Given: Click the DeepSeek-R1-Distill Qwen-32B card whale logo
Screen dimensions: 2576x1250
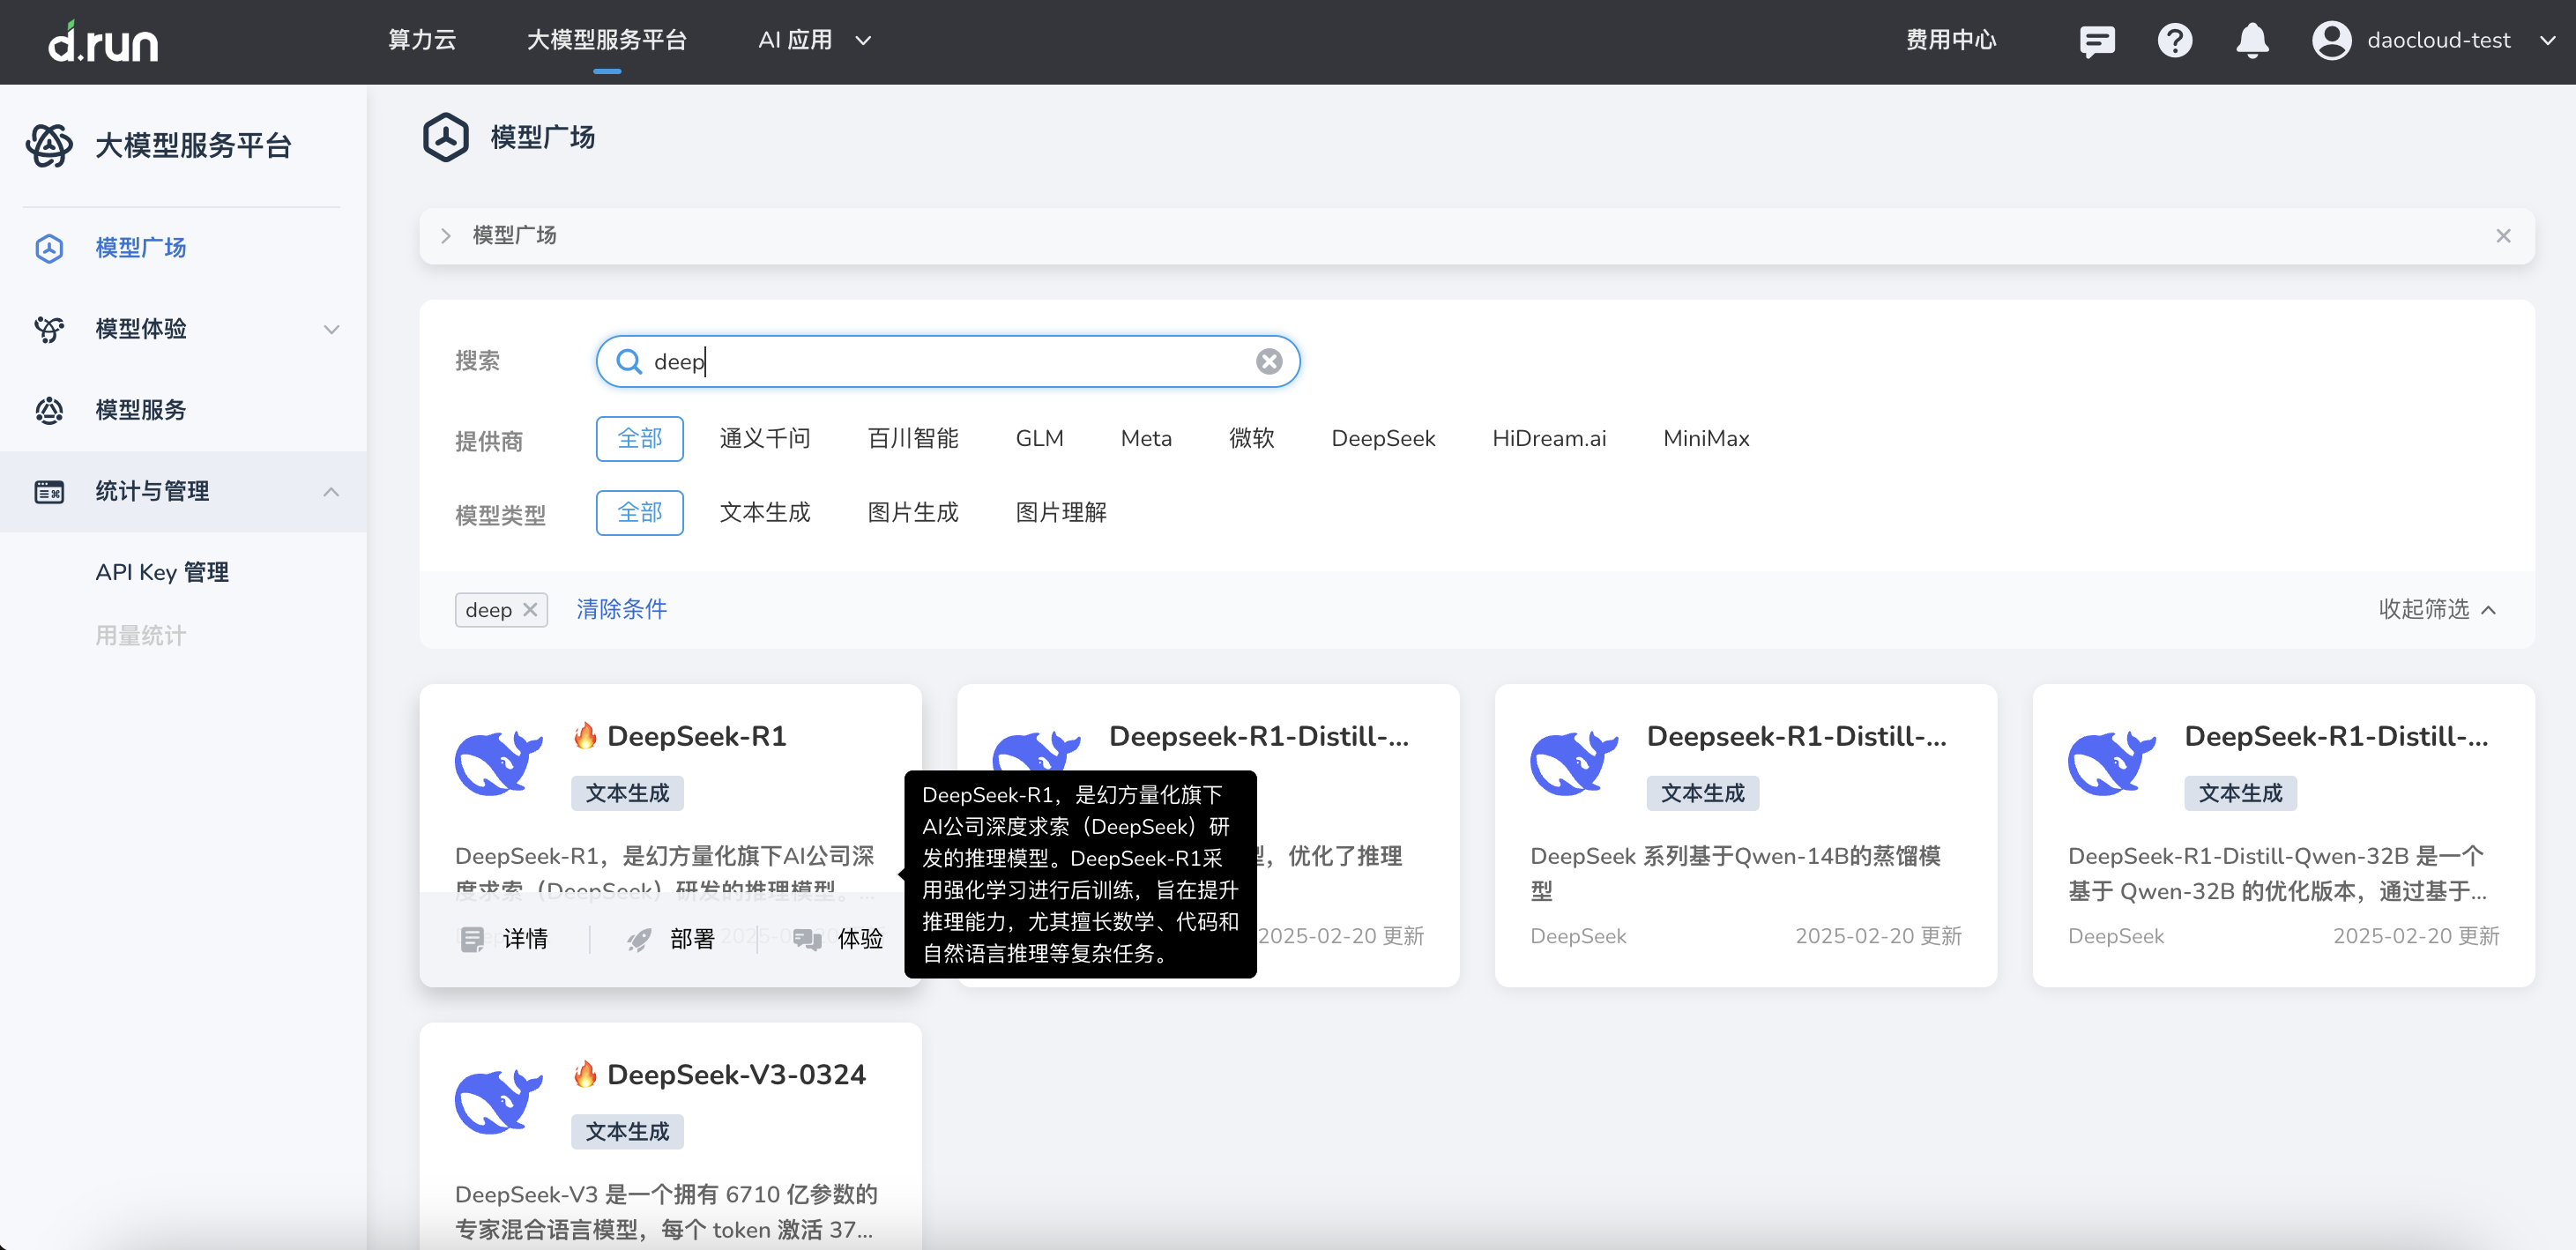Looking at the screenshot, I should coord(2113,762).
